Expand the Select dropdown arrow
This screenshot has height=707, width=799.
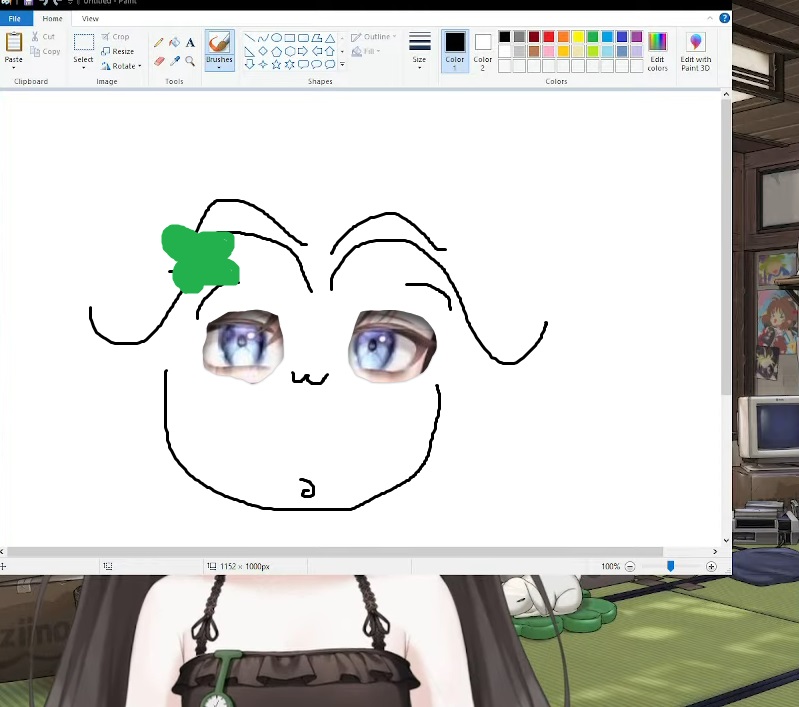click(x=84, y=68)
